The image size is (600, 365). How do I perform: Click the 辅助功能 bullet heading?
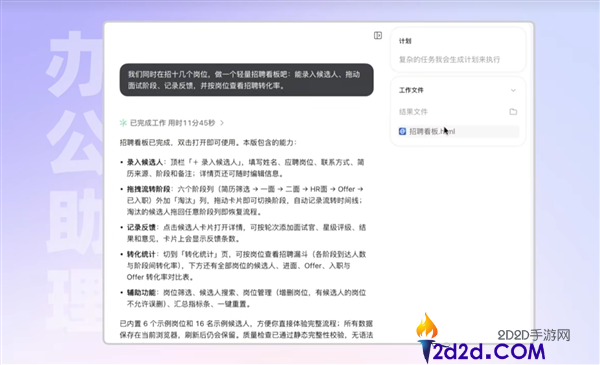point(141,293)
